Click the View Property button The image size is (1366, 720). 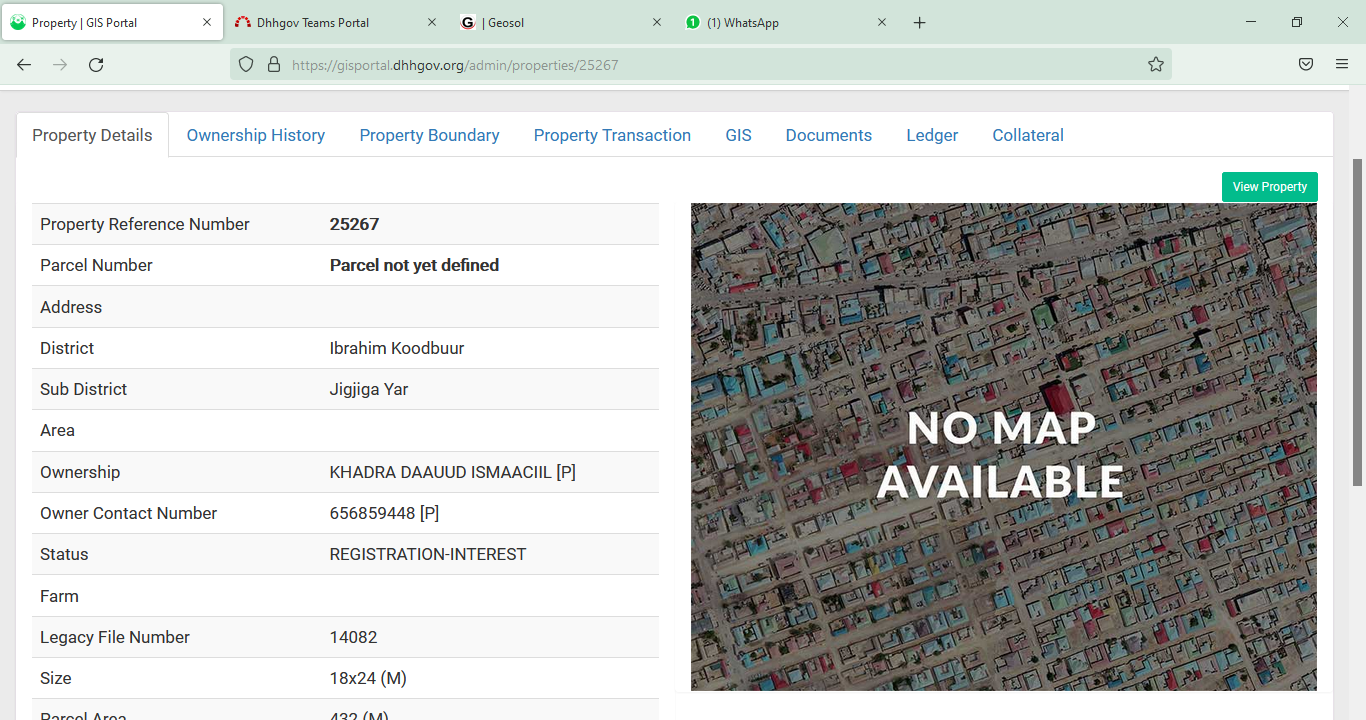(1270, 187)
